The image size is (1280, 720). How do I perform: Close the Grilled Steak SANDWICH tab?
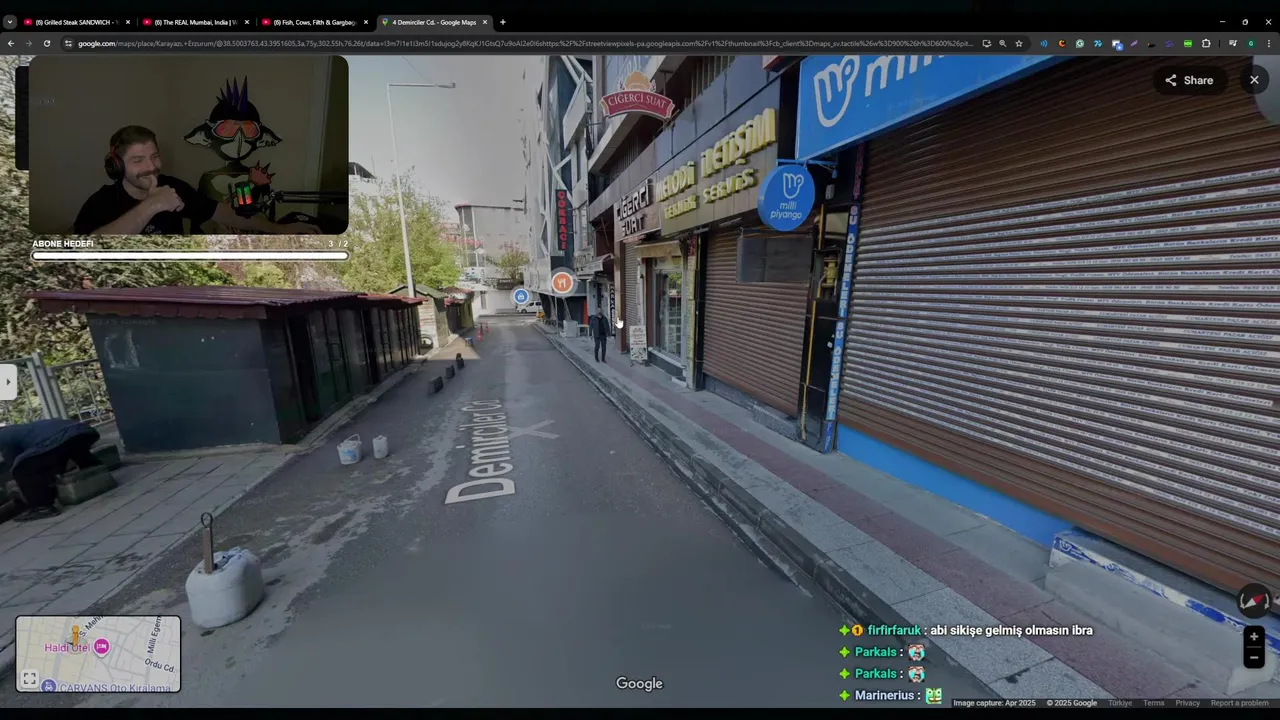[x=127, y=22]
